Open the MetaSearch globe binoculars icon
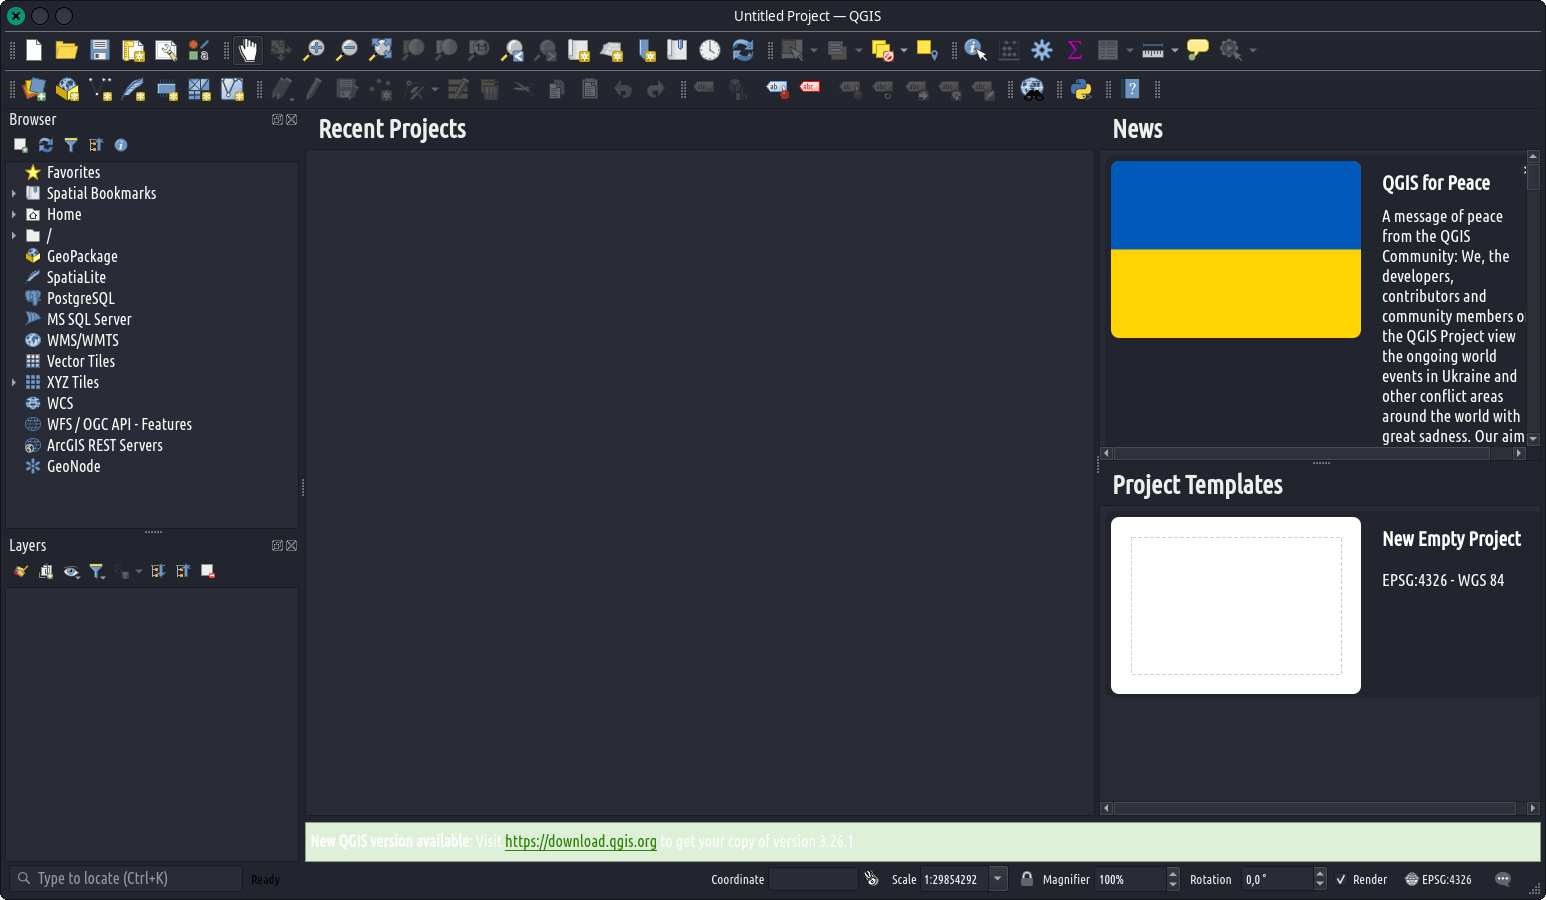Screen dimensions: 1546x900 coord(1032,89)
